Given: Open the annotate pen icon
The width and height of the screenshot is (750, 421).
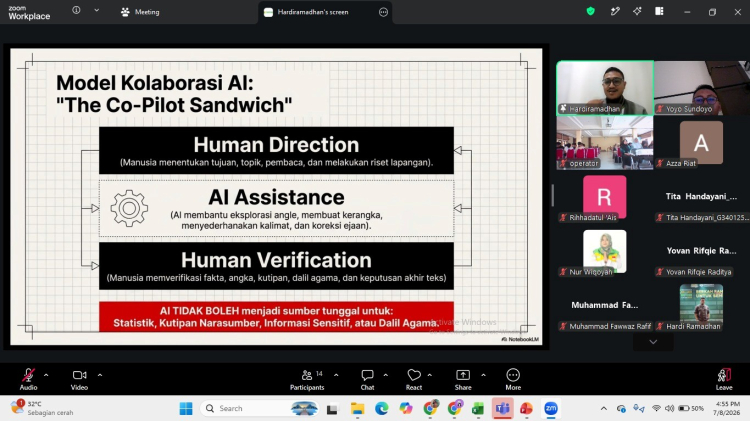Looking at the screenshot, I should pyautogui.click(x=615, y=11).
